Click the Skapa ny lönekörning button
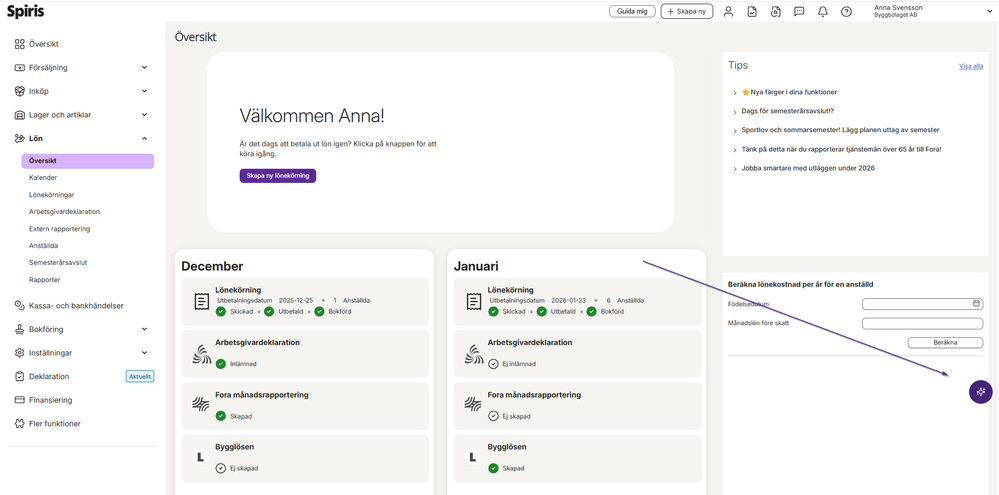The height and width of the screenshot is (495, 999). 277,176
